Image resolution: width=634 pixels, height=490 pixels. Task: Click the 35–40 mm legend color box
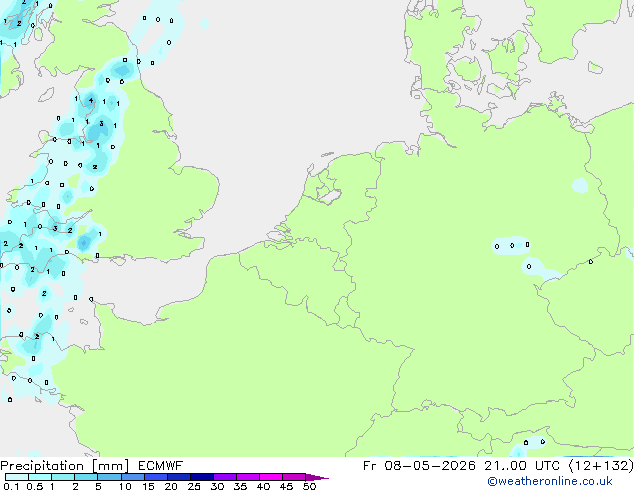[248, 477]
